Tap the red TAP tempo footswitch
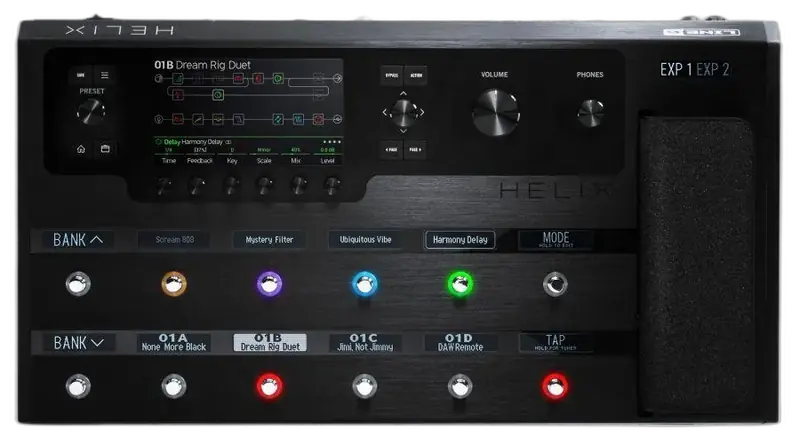Screen dimensions: 800x438 tap(555, 386)
